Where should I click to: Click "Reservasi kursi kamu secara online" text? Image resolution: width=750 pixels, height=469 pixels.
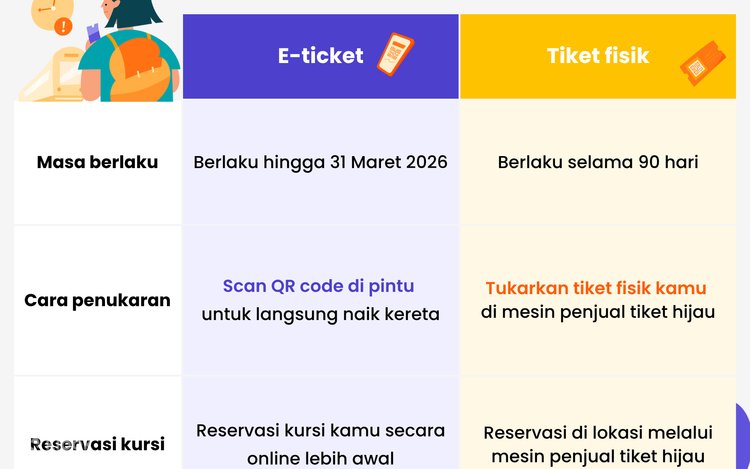320,431
